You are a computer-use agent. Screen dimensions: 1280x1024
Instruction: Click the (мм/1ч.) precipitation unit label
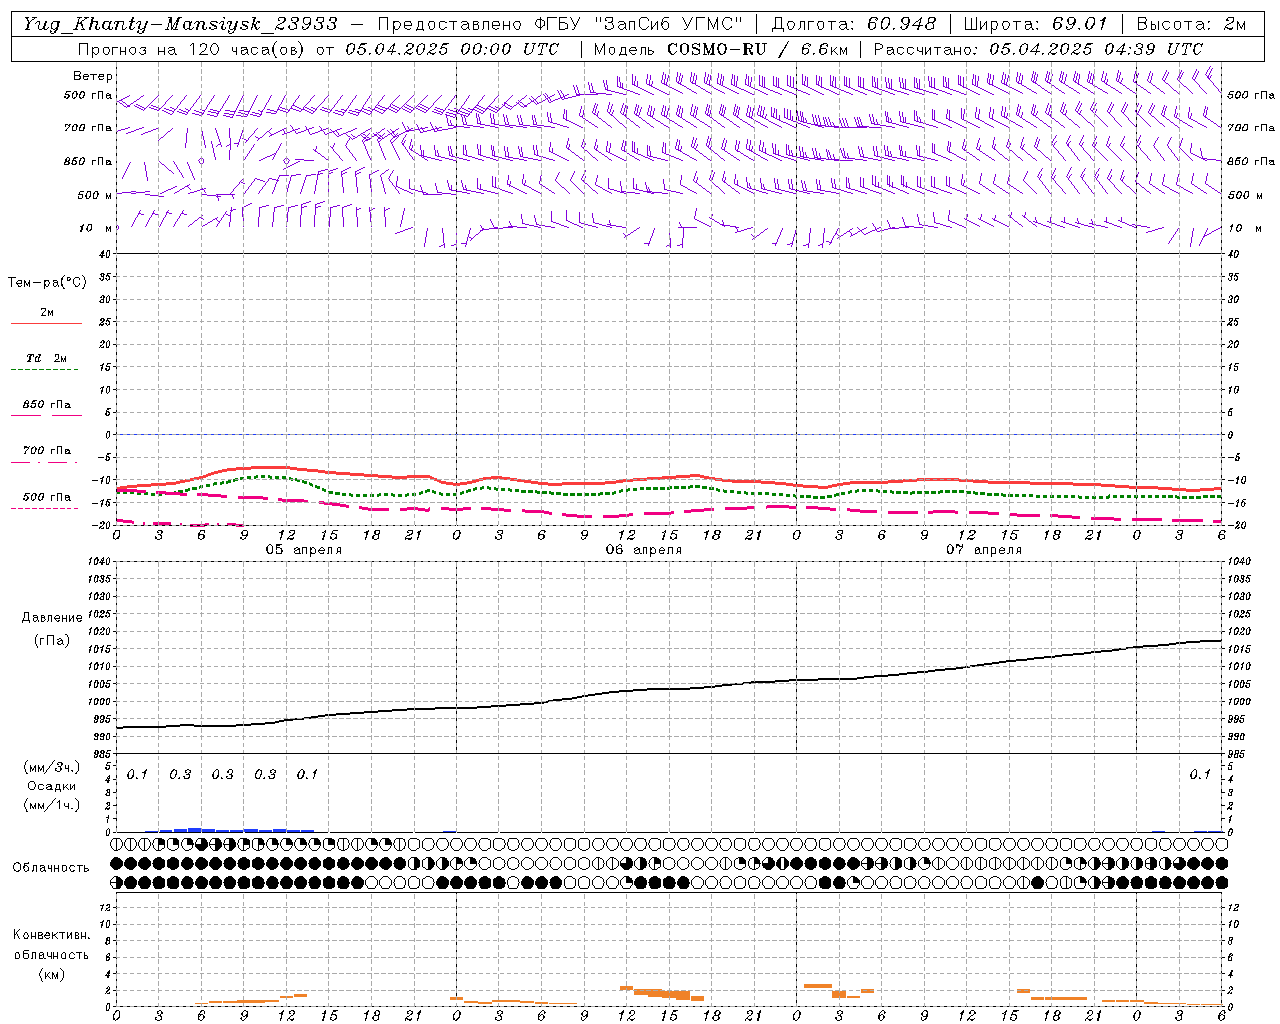click(x=52, y=805)
